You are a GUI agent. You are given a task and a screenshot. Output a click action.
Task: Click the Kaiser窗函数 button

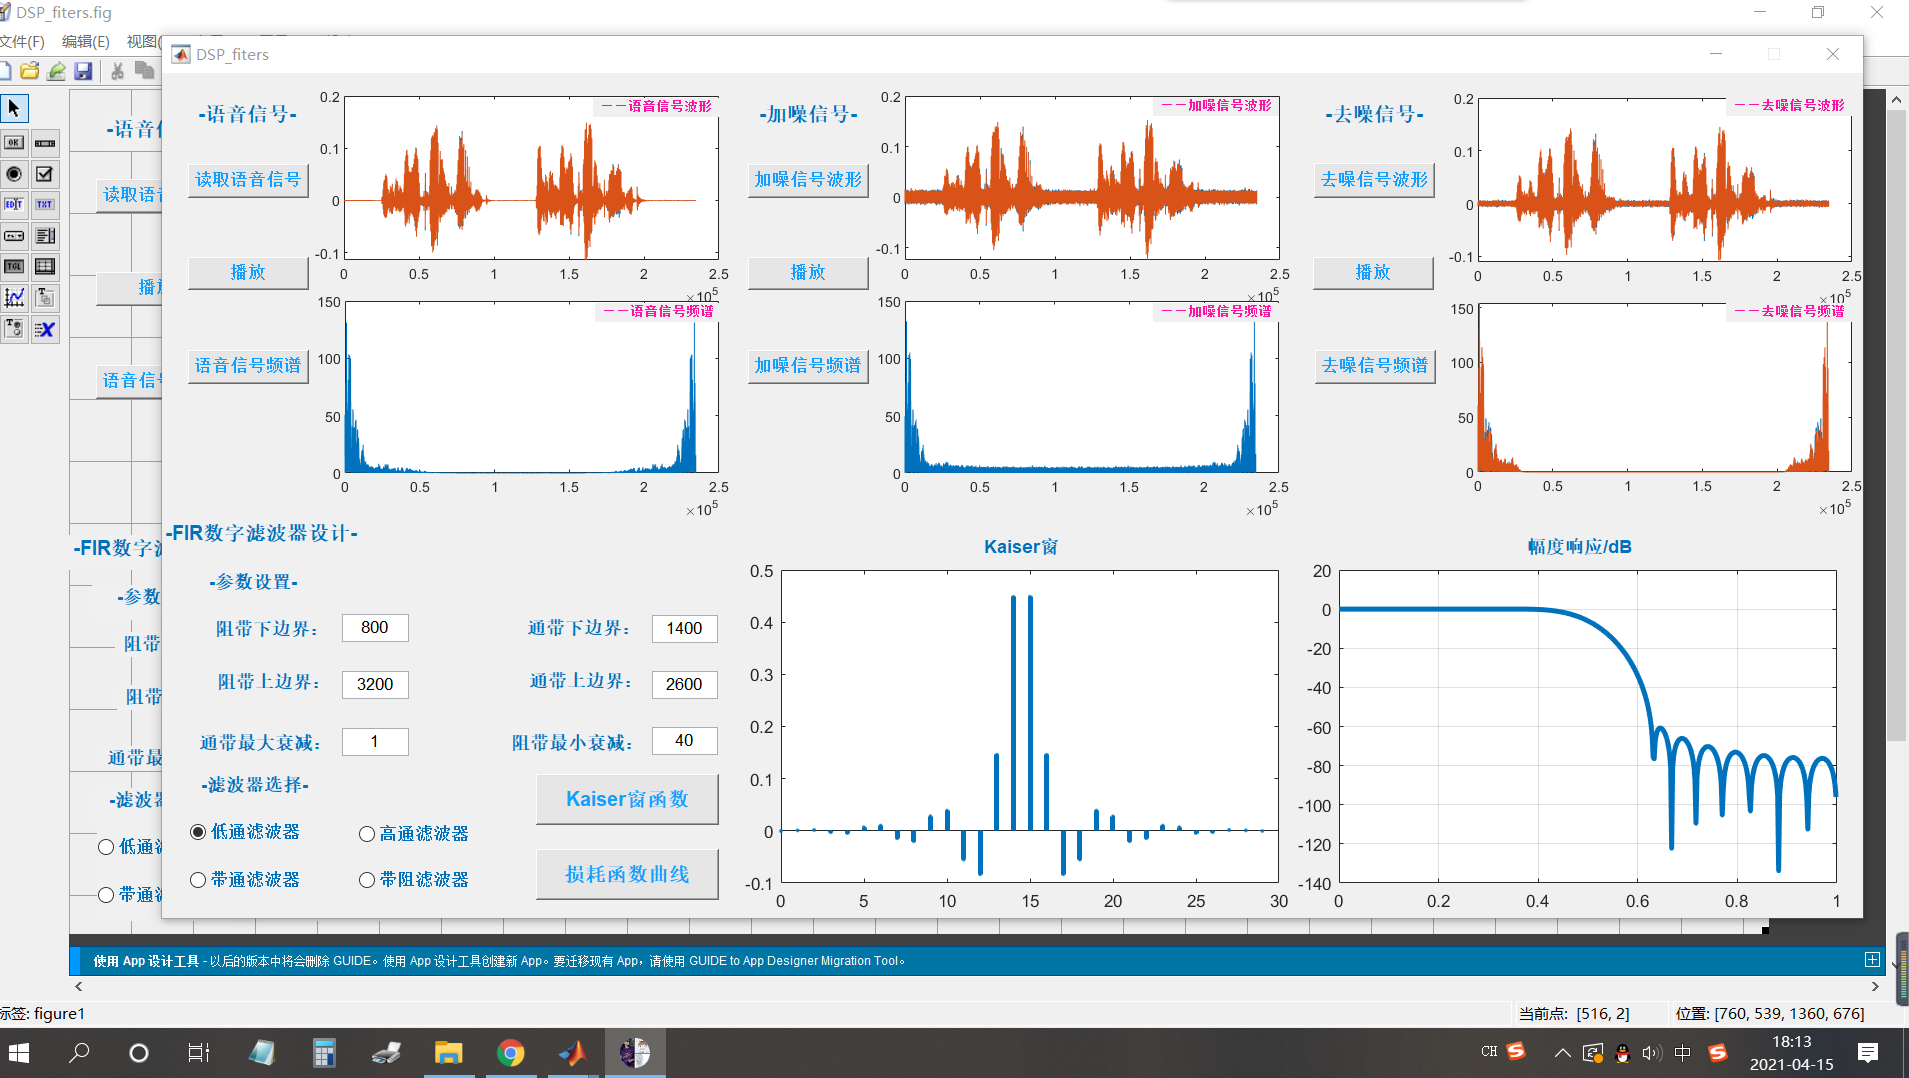[627, 798]
